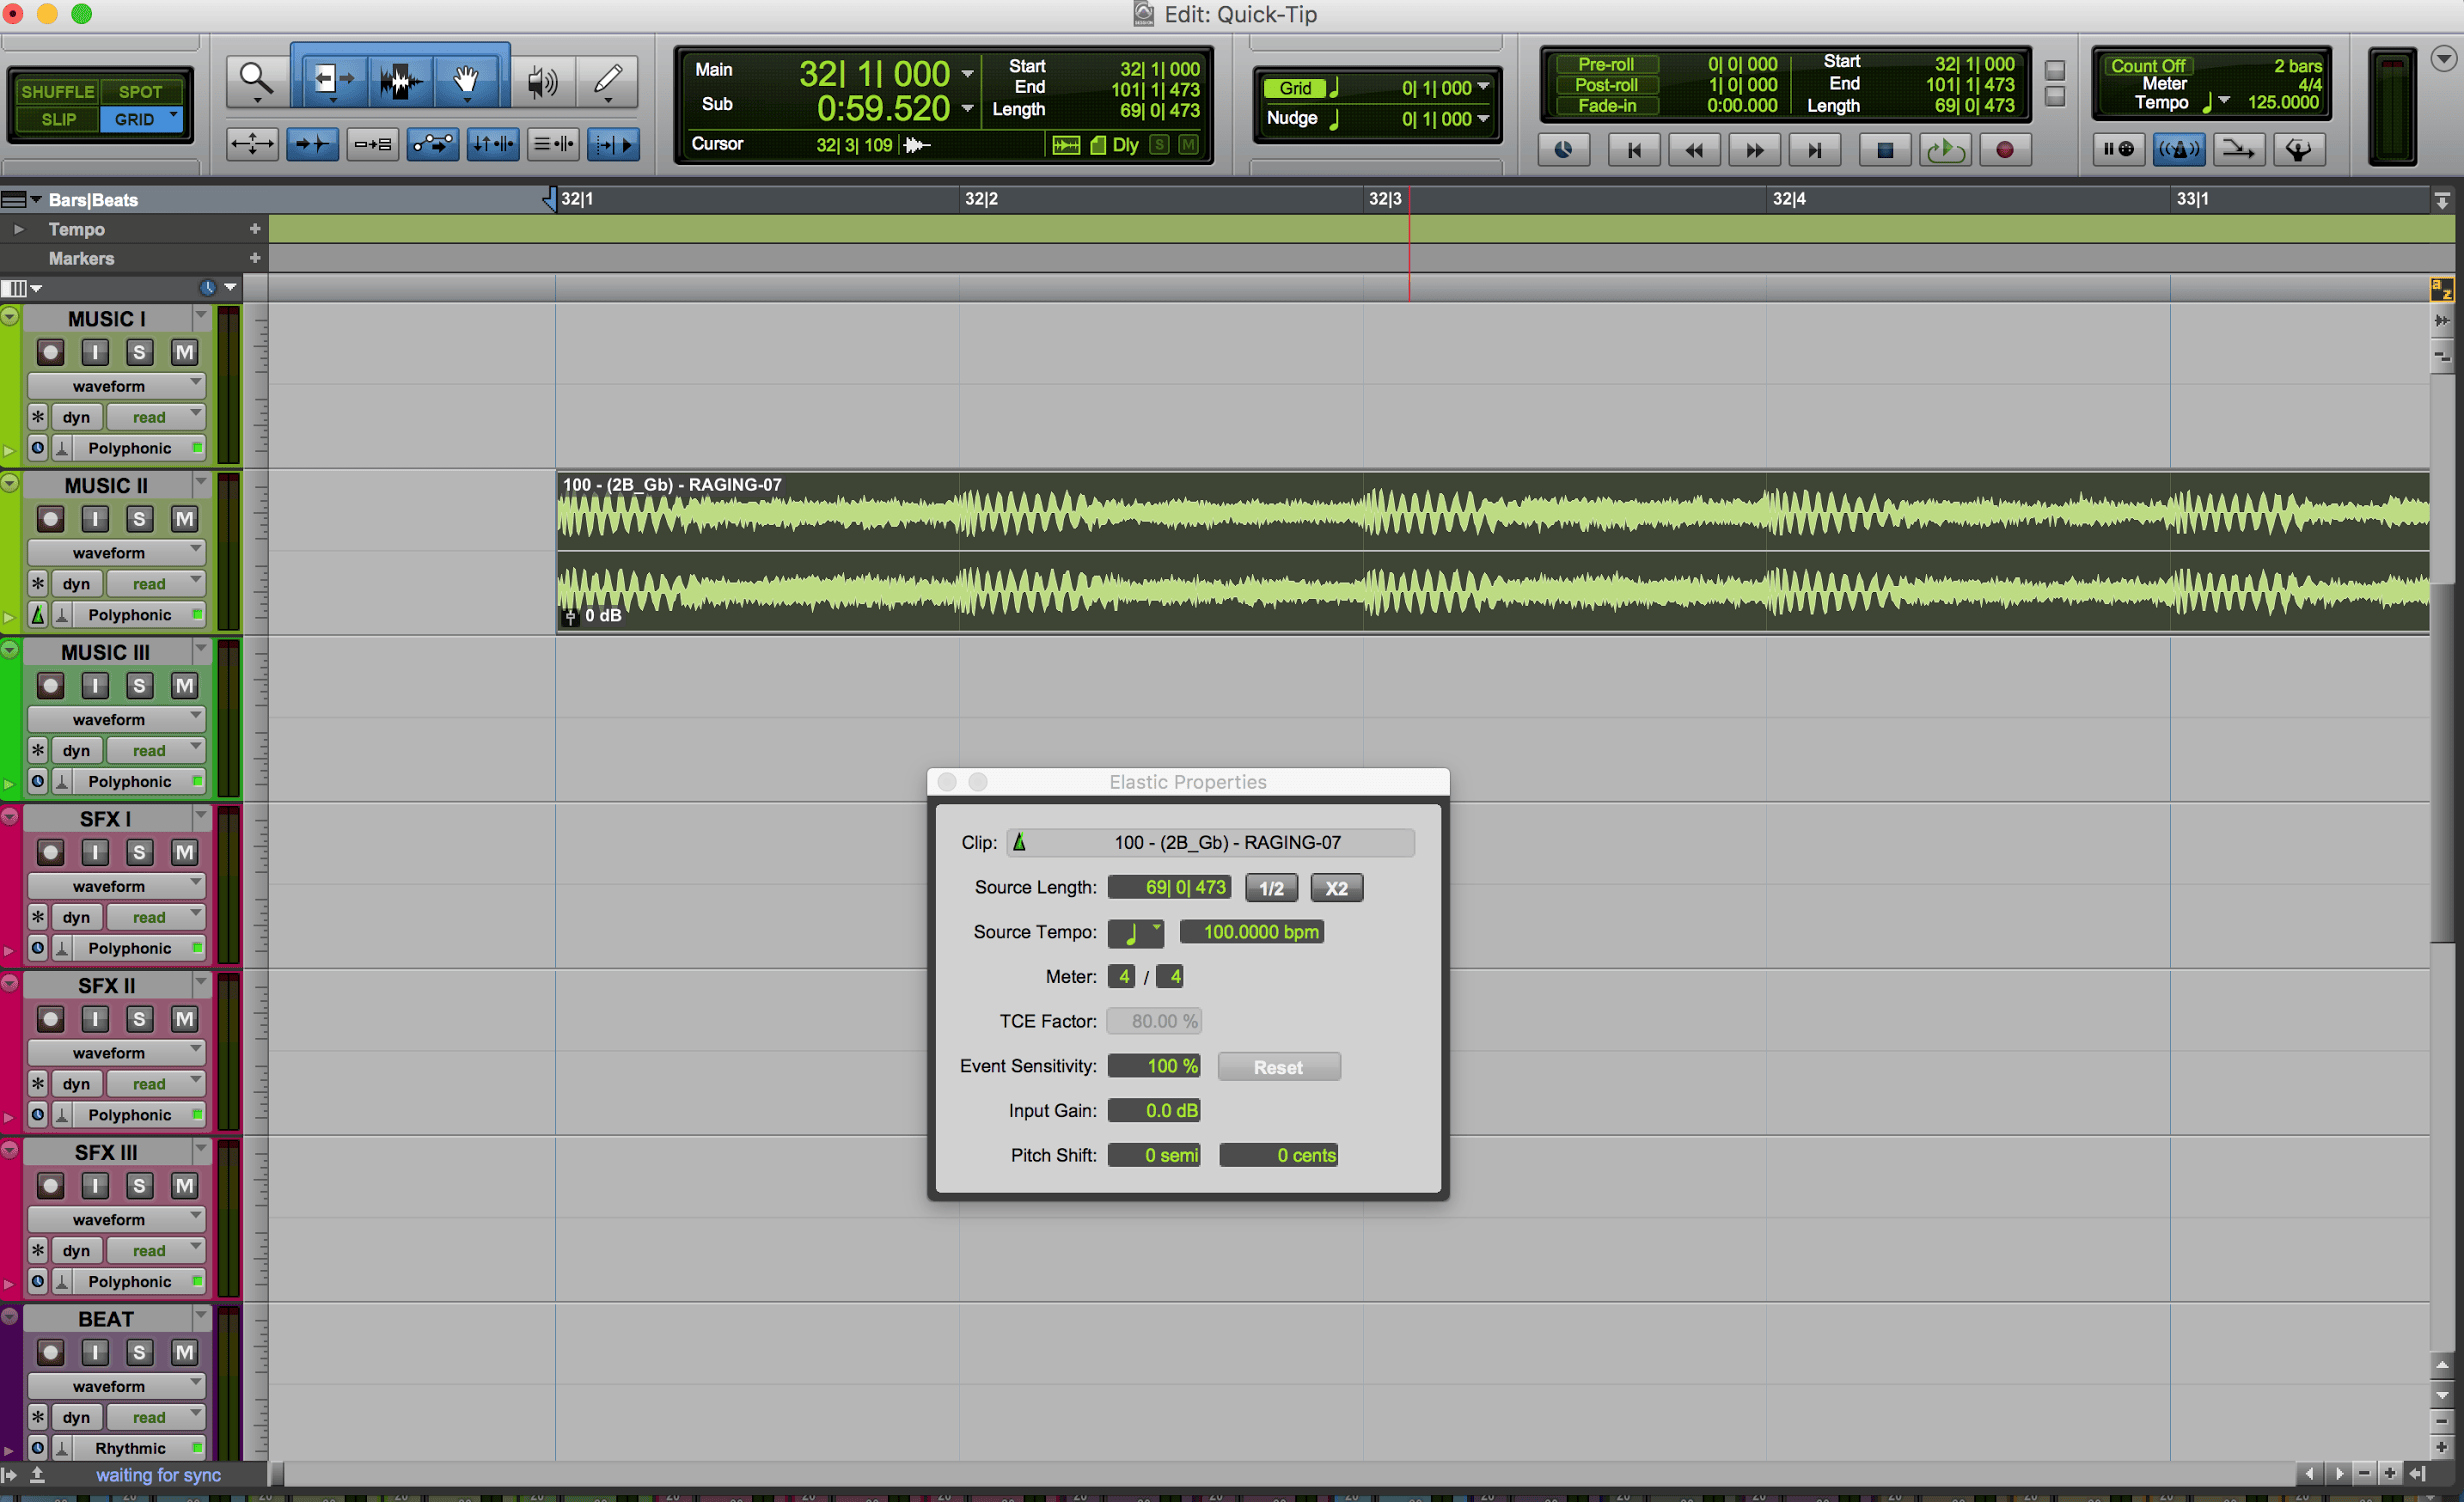Viewport: 2464px width, 1502px height.
Task: Solo the SFX II track
Action: click(x=139, y=1019)
